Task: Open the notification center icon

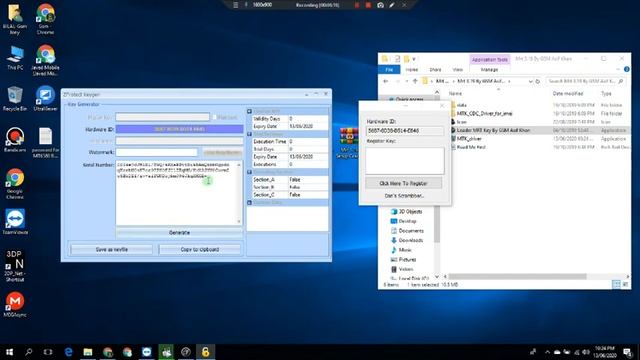Action: tap(627, 352)
